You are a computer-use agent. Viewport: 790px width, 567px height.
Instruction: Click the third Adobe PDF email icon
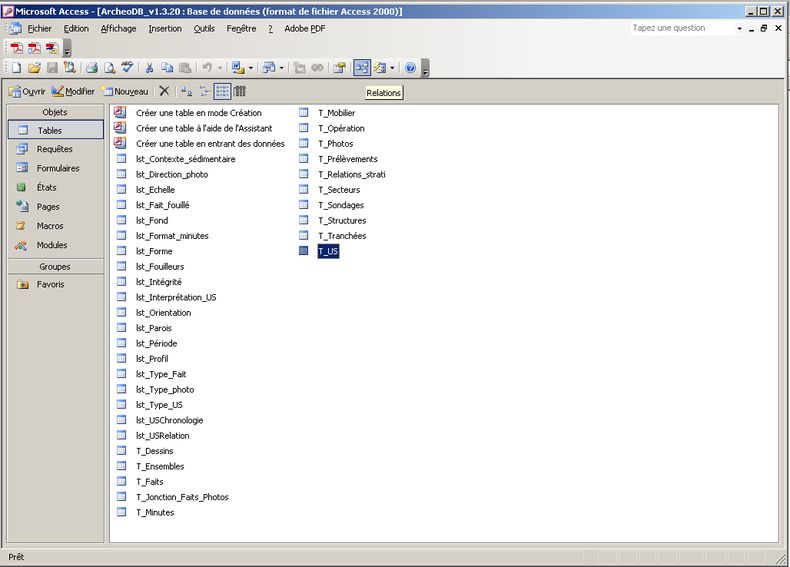(x=51, y=48)
